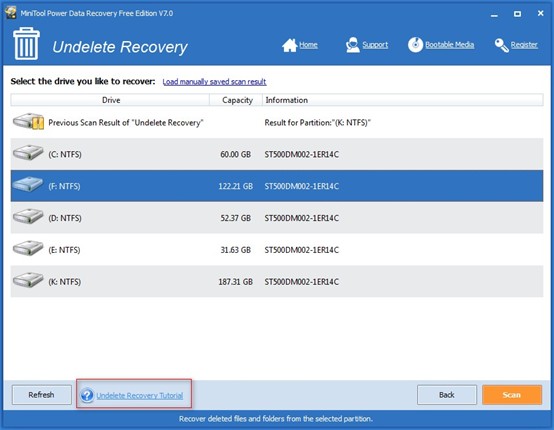
Task: Open the Home link
Action: (x=308, y=45)
